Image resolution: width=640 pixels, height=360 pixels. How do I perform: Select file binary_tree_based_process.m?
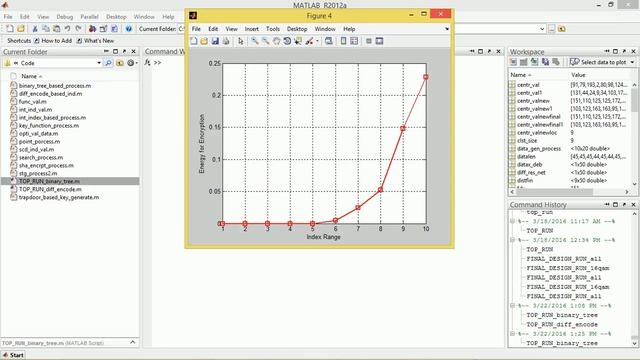(x=55, y=86)
